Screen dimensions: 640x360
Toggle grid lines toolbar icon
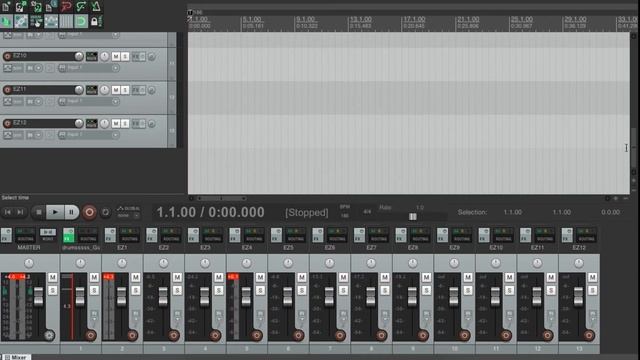(66, 21)
